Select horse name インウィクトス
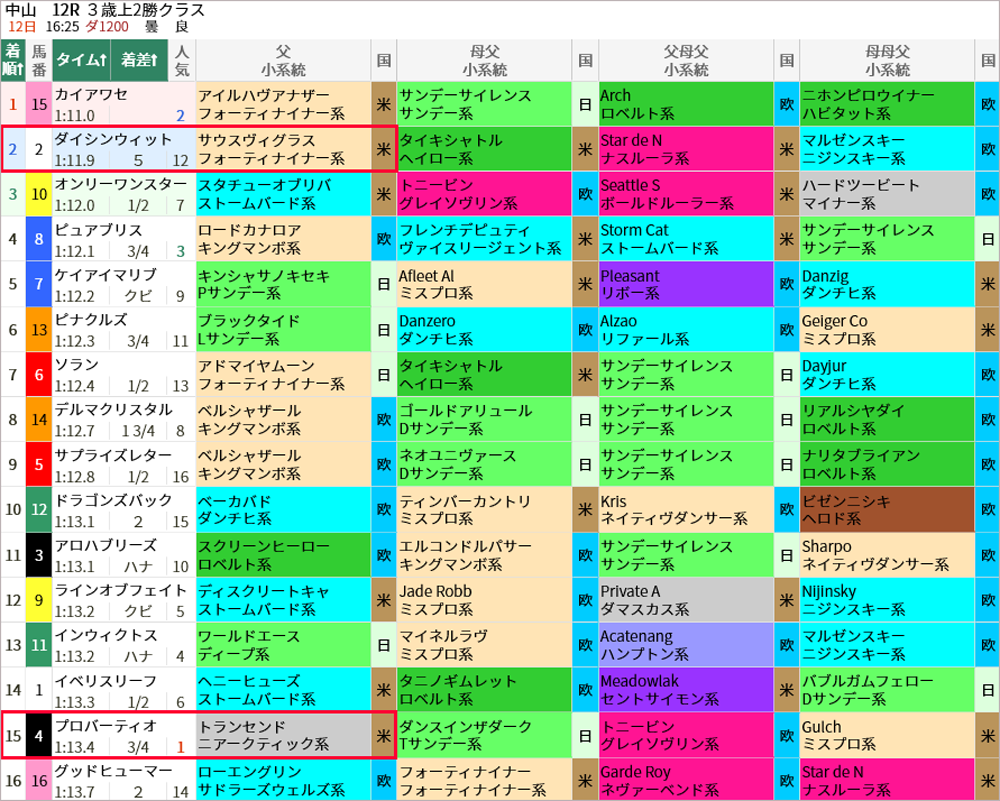The image size is (1000, 801). (x=106, y=636)
